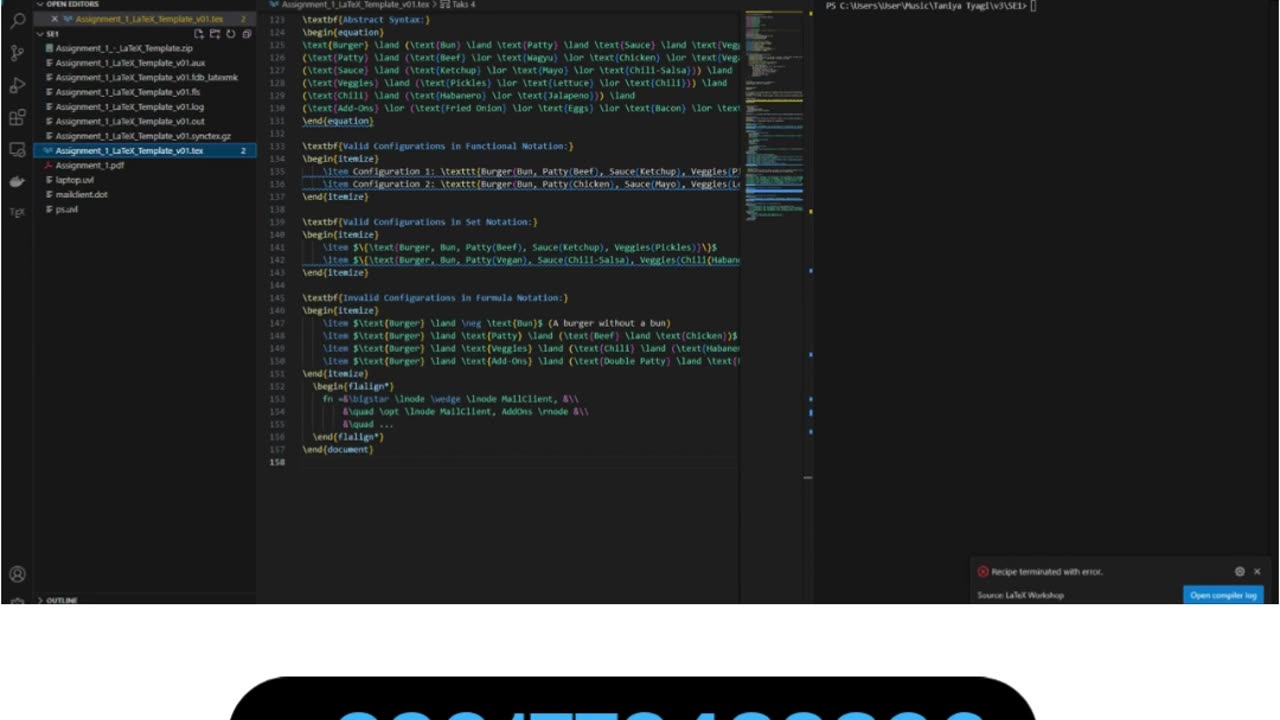The height and width of the screenshot is (720, 1280).
Task: Refresh the SE1 explorer
Action: point(230,34)
